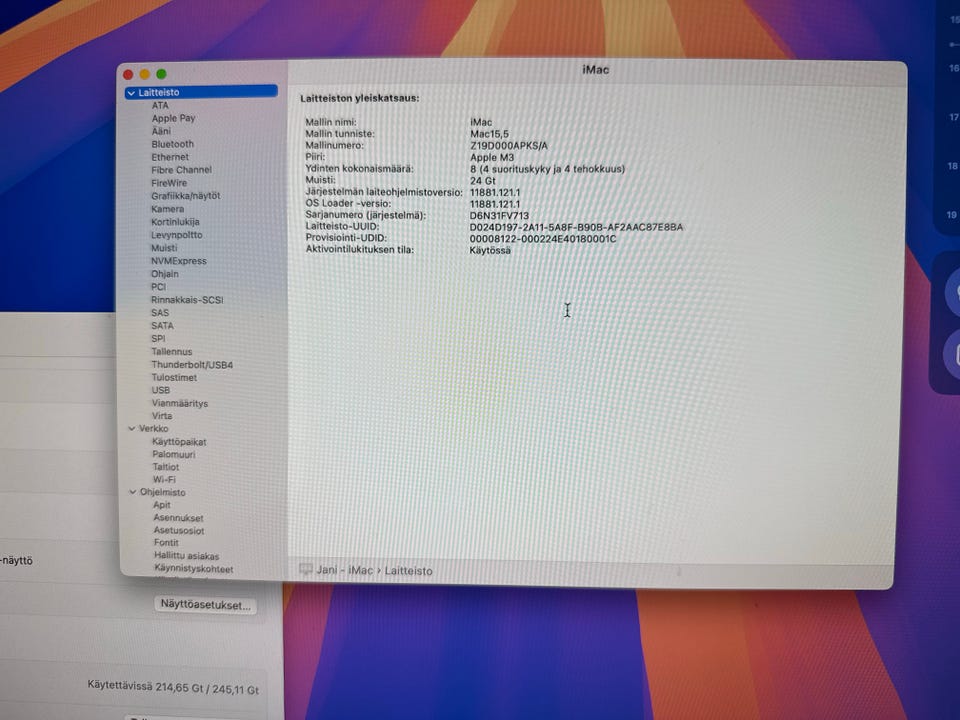Select Fontit under Ohjelmisto
This screenshot has width=960, height=720.
166,543
